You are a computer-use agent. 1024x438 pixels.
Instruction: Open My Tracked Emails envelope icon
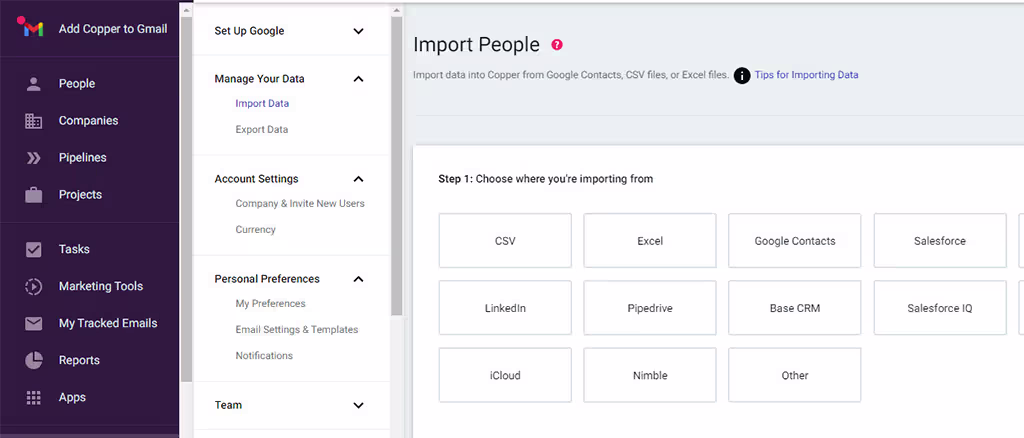(34, 324)
